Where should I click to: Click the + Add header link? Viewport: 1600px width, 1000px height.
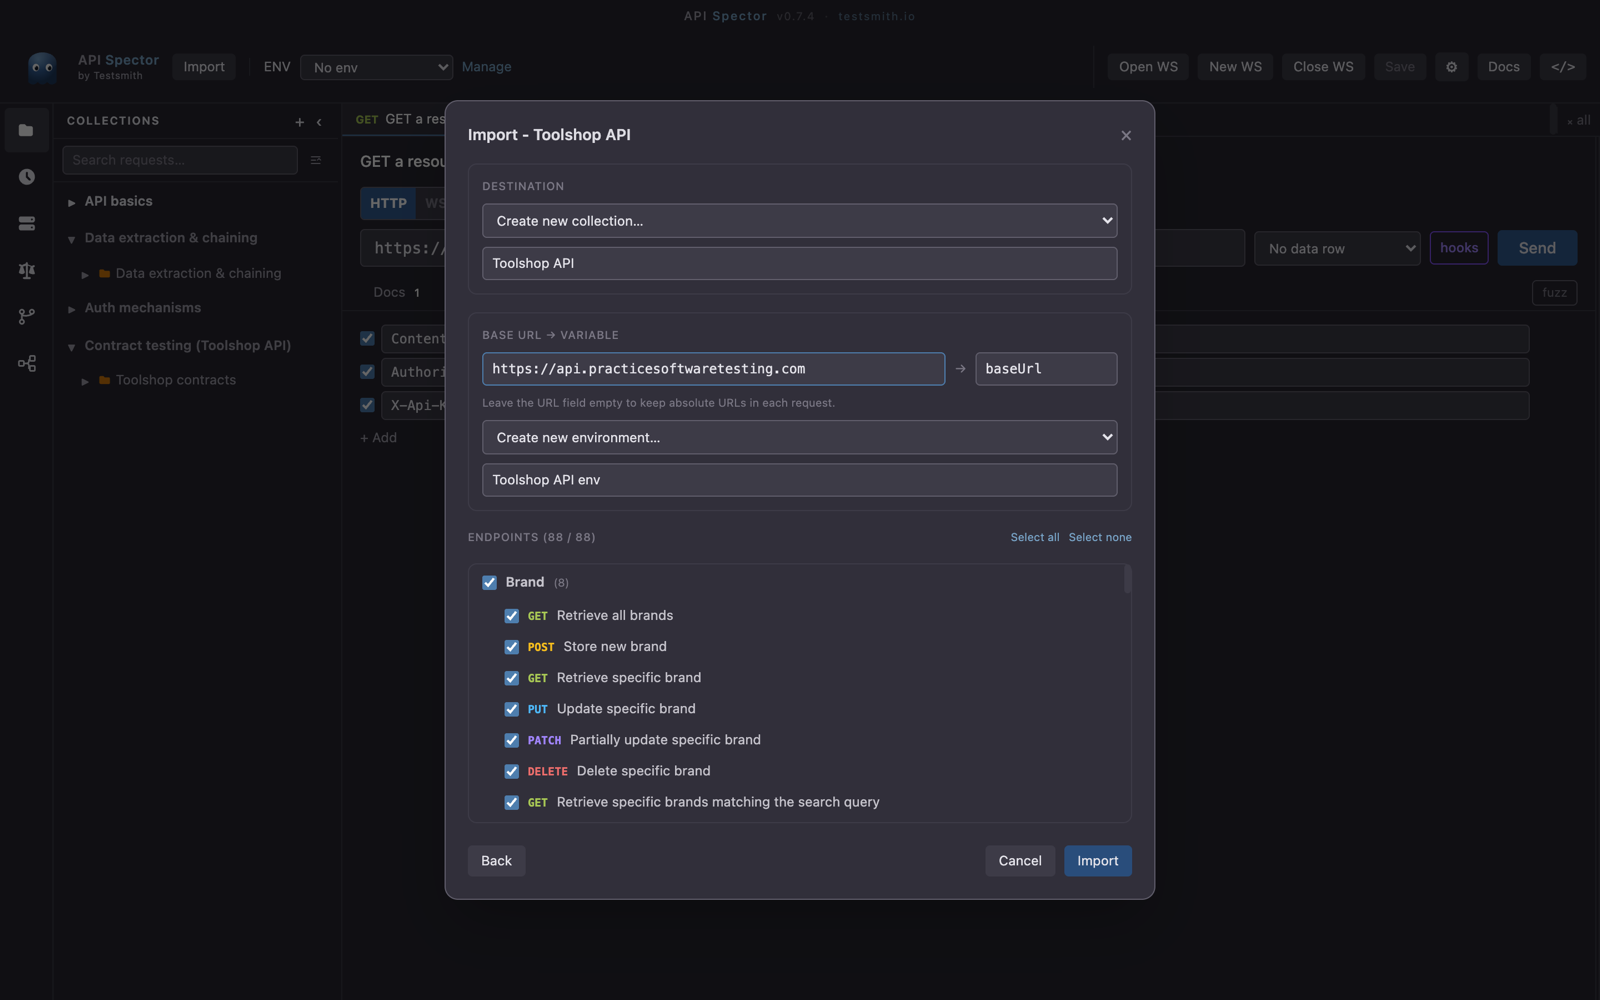coord(379,438)
